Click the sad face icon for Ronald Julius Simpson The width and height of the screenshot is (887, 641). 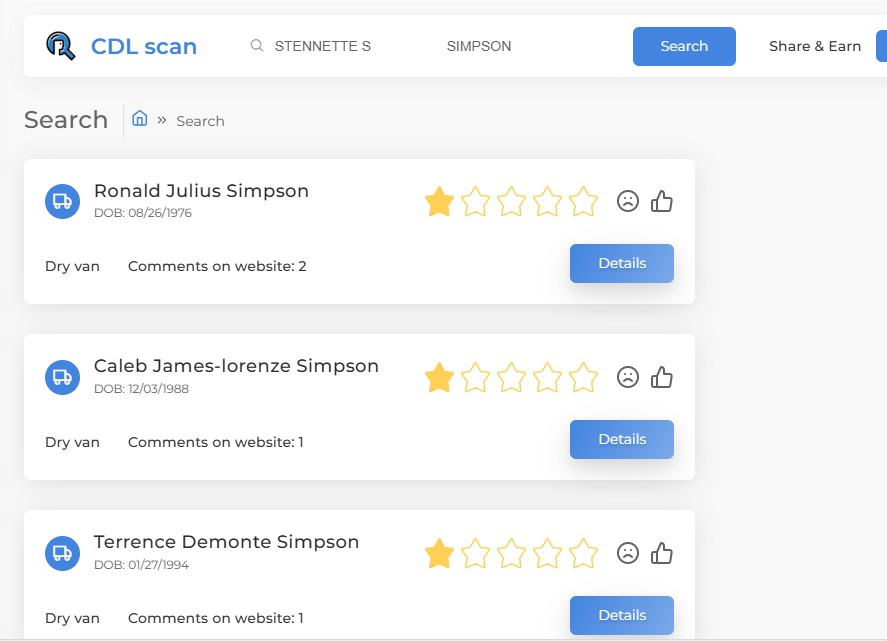(x=627, y=201)
